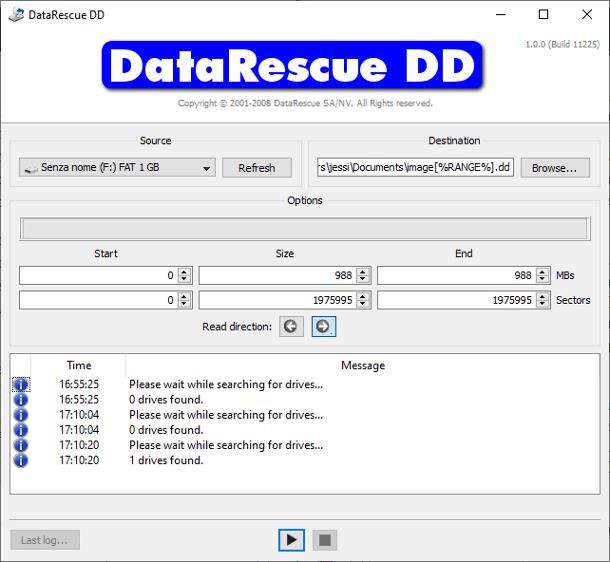Select message '0 drives found.' at 16:55:25
This screenshot has width=610, height=562.
point(166,399)
